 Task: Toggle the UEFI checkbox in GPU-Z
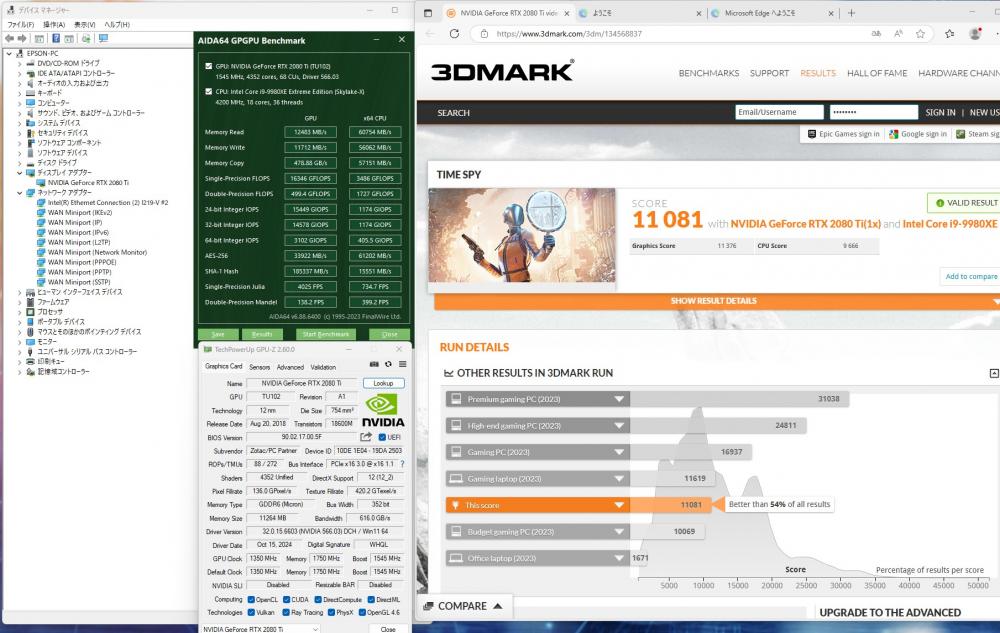coord(382,437)
